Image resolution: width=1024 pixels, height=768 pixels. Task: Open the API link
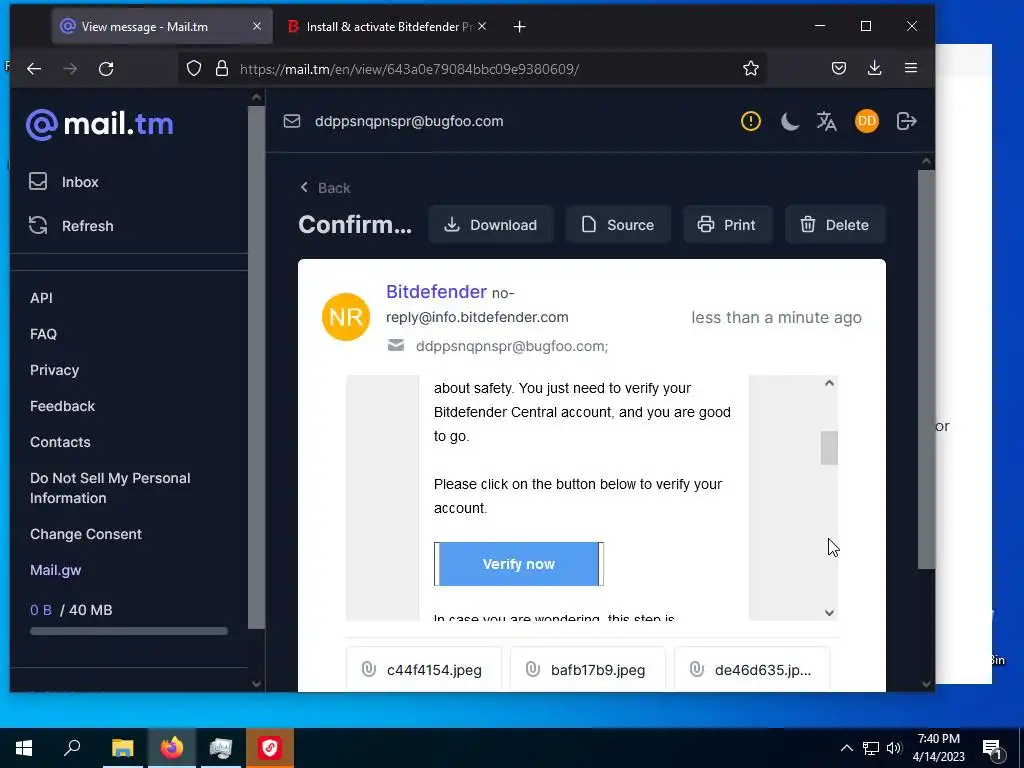tap(41, 298)
